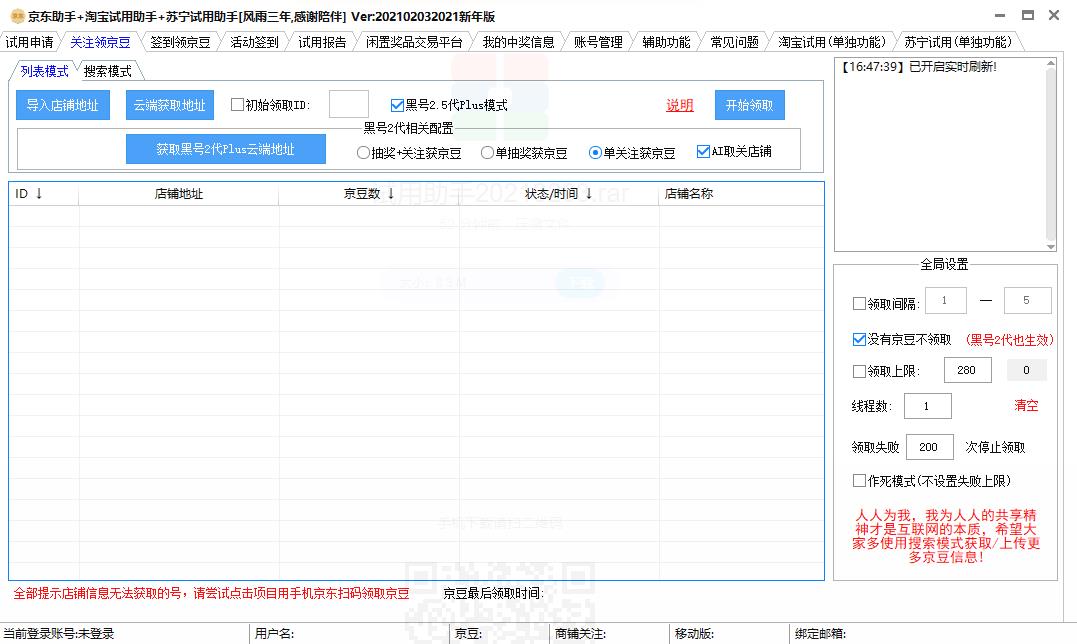The image size is (1077, 644).
Task: Enable 作死模式 checkbox
Action: pyautogui.click(x=859, y=481)
